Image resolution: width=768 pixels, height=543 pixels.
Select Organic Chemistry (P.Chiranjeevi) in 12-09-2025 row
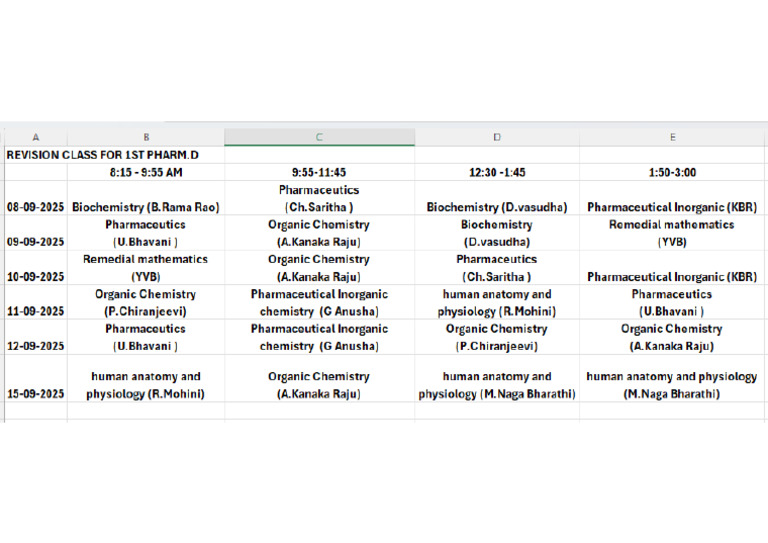pyautogui.click(x=497, y=337)
